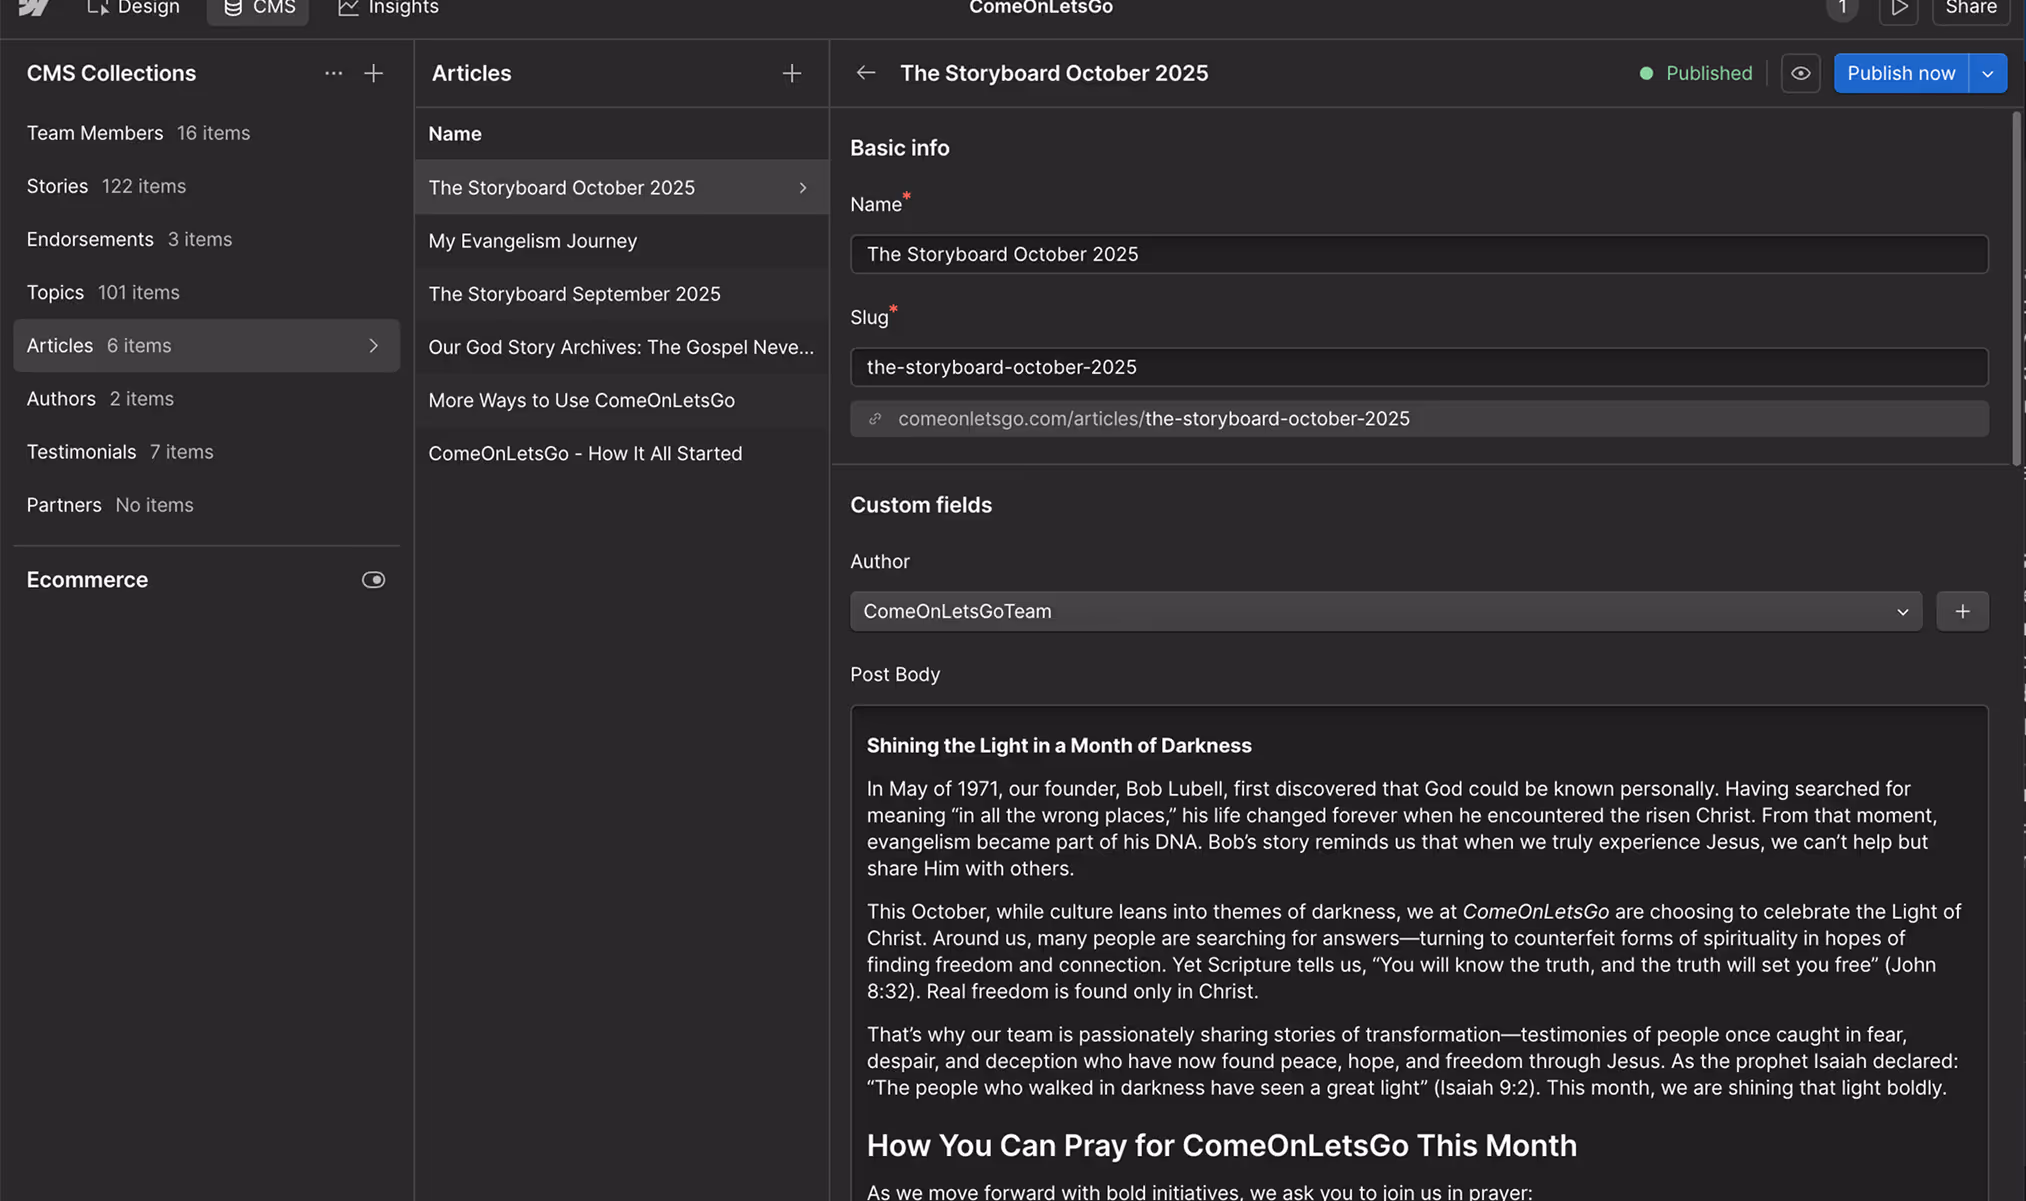Viewport: 2026px width, 1201px height.
Task: Click the Publish now button
Action: pyautogui.click(x=1900, y=73)
